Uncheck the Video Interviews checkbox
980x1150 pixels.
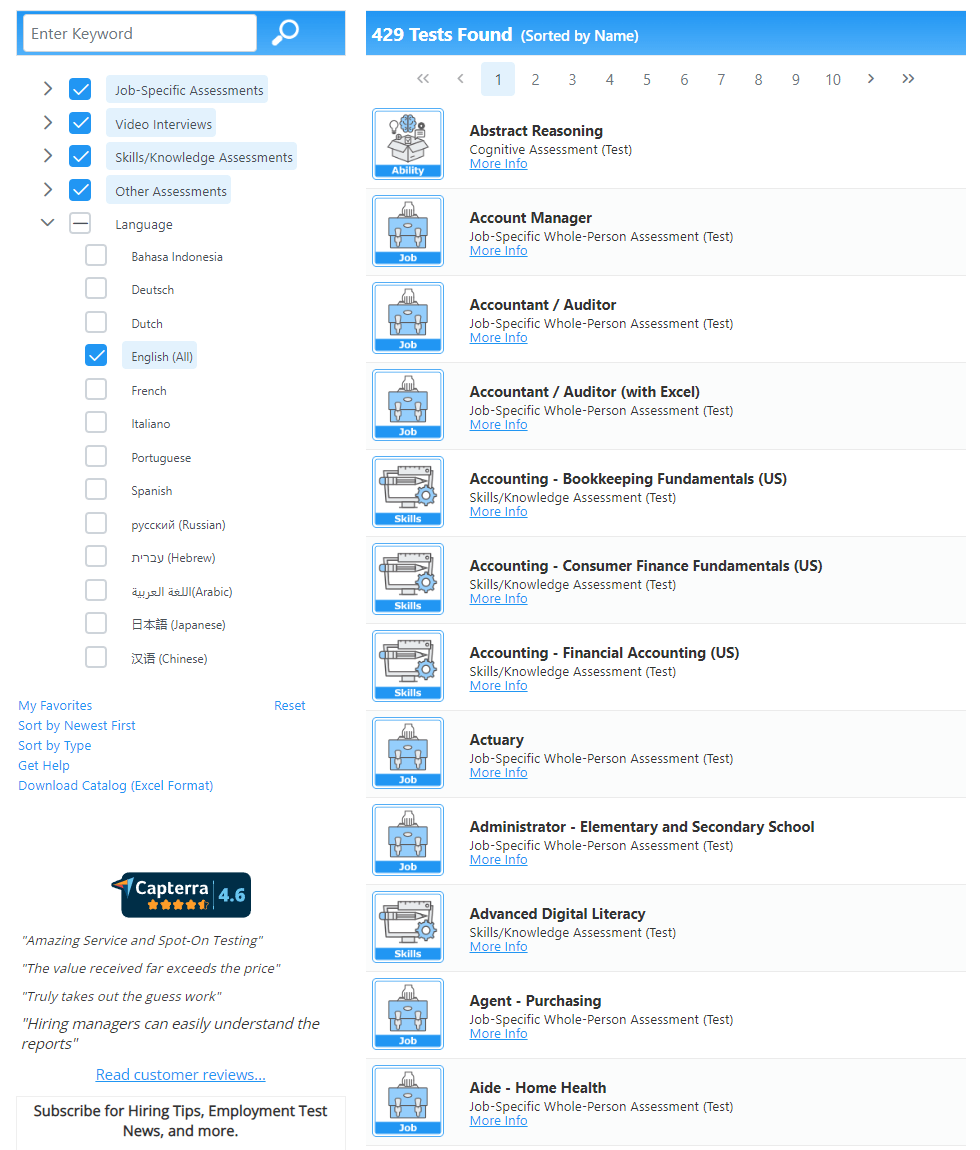80,123
